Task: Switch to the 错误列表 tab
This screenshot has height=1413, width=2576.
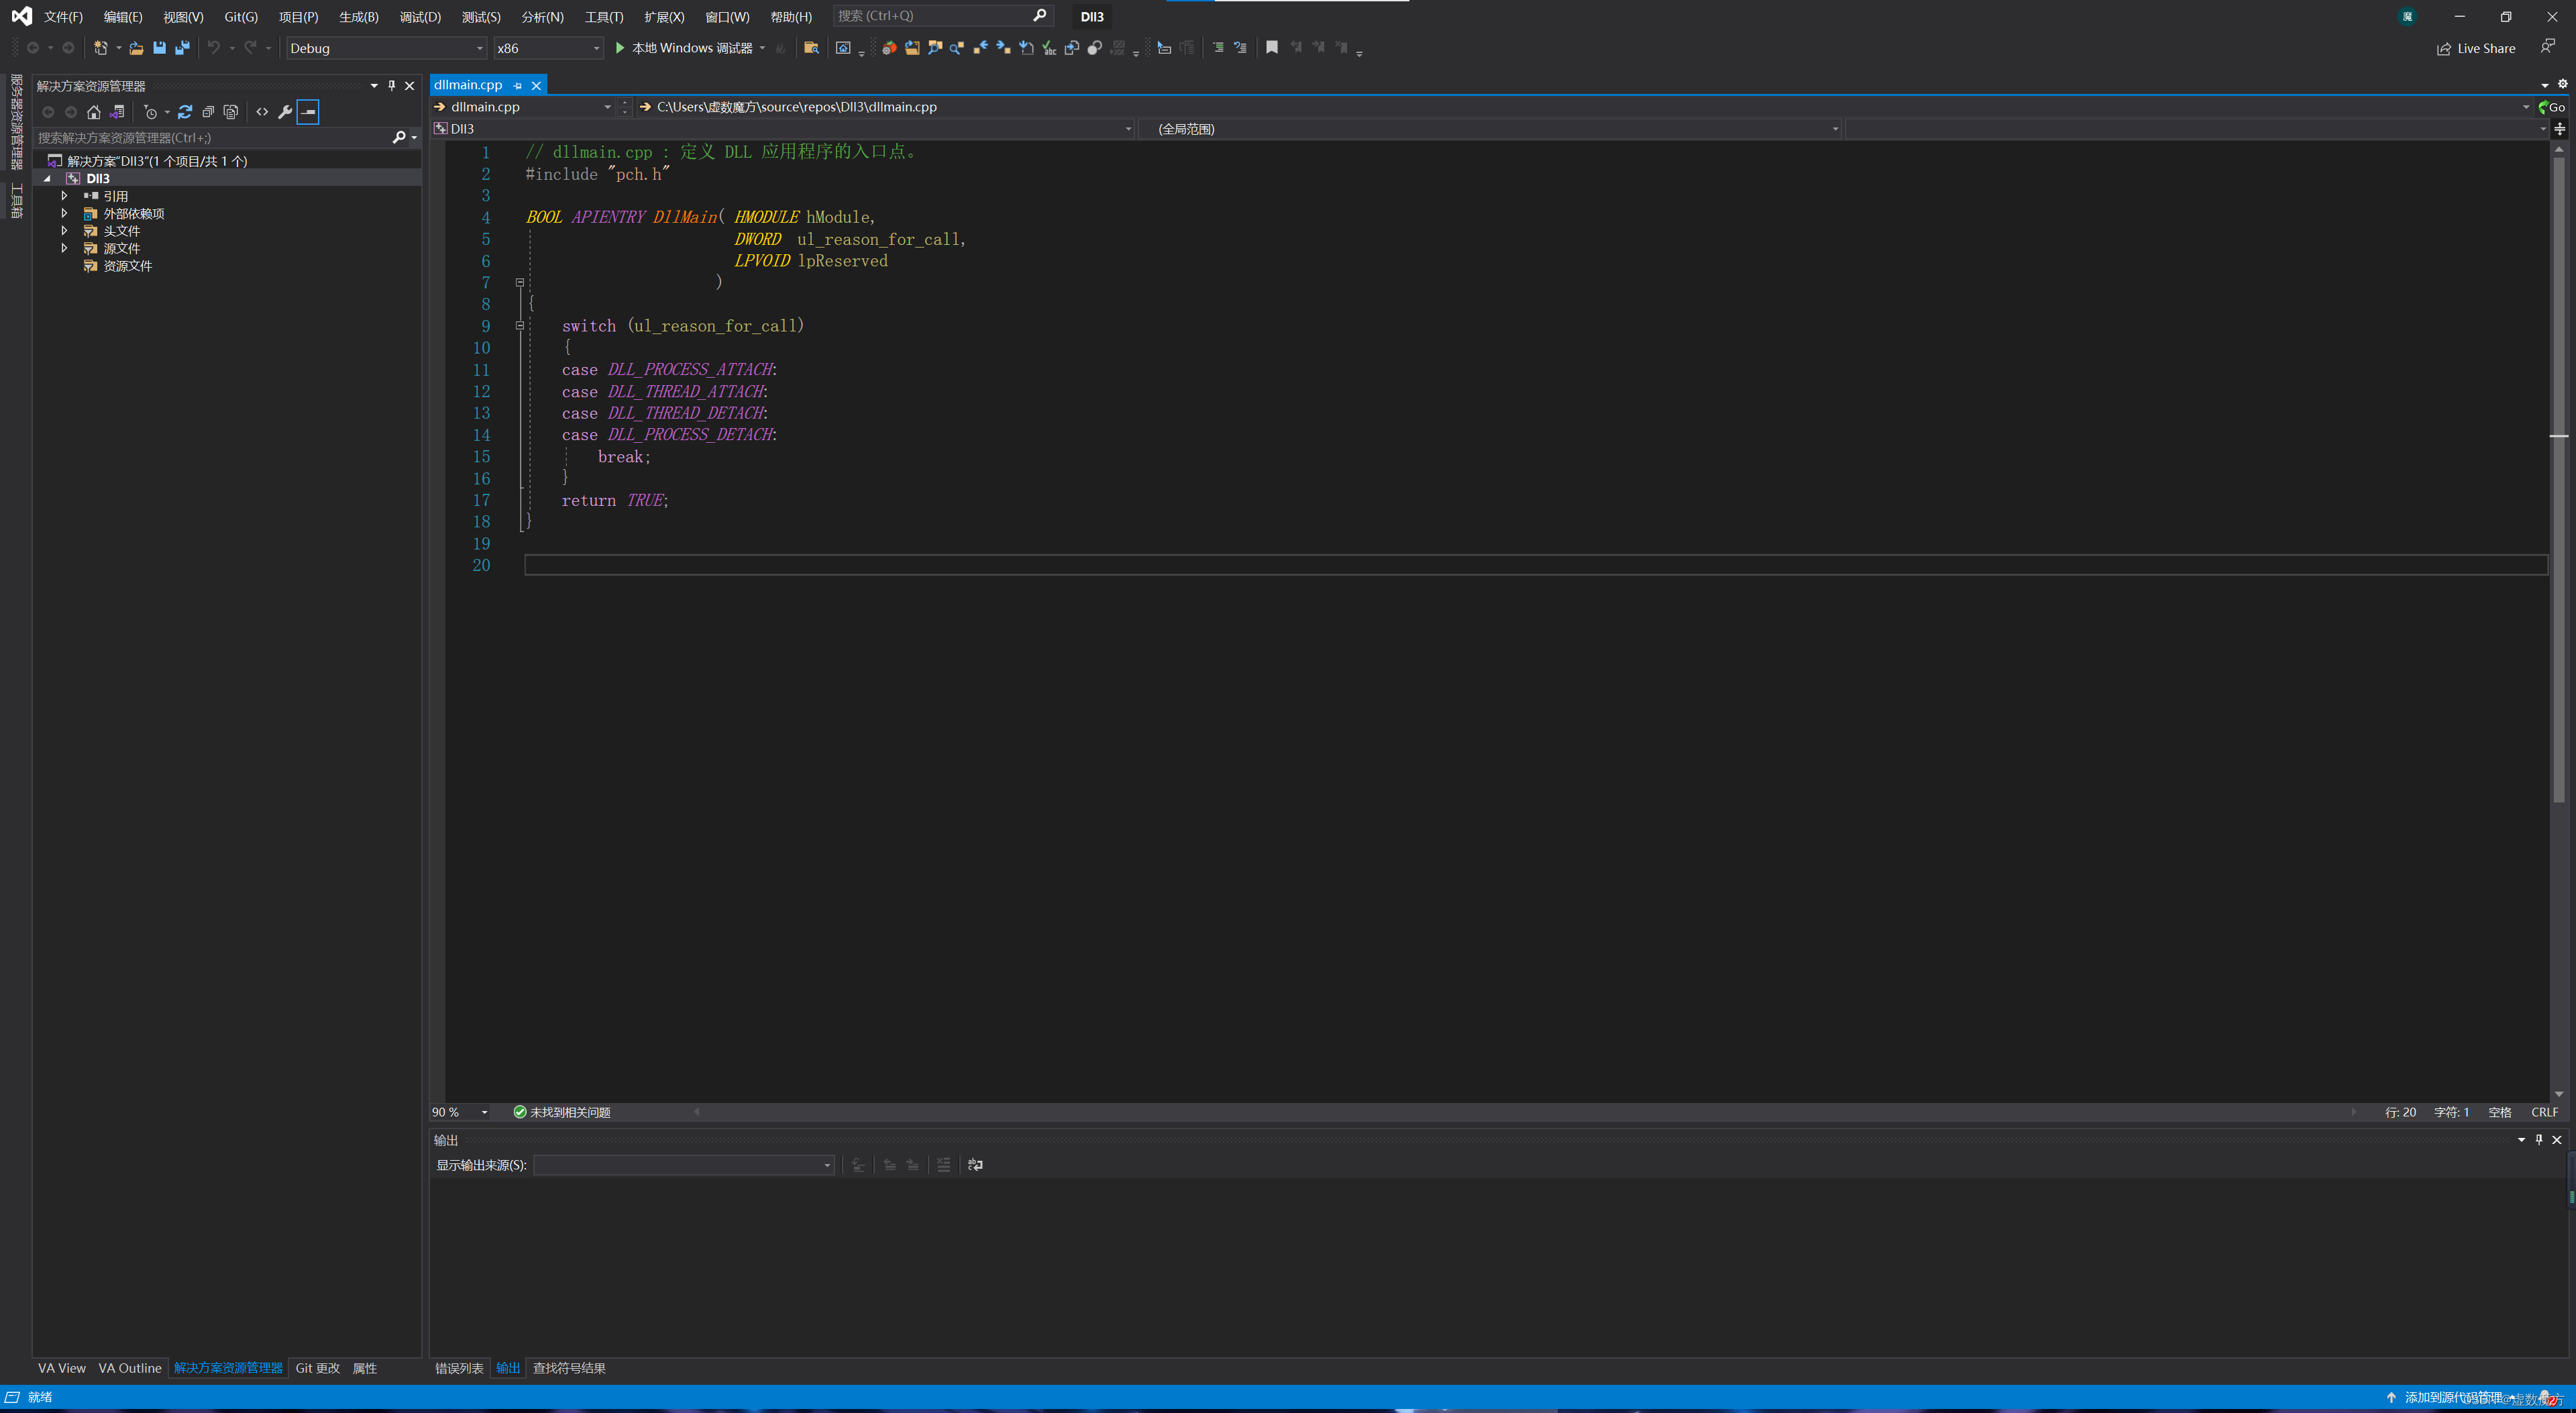Action: 459,1368
